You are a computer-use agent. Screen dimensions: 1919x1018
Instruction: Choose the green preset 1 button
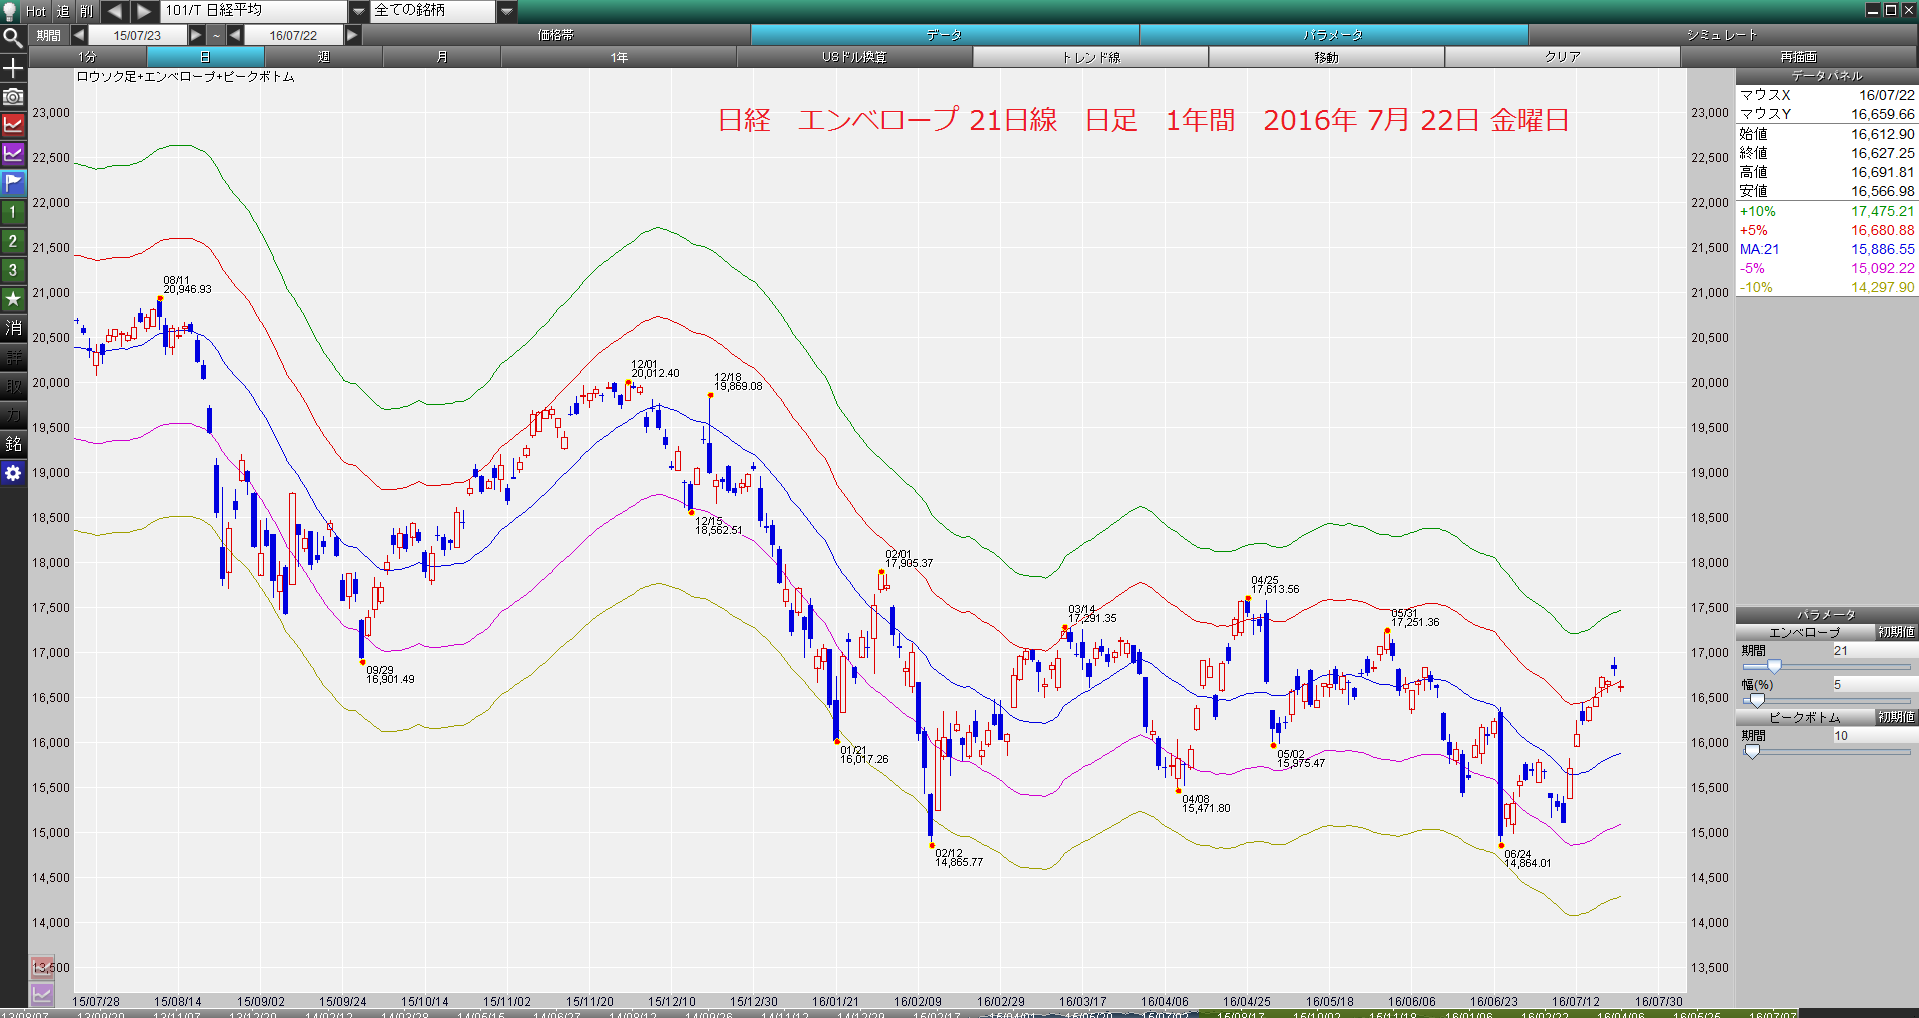pos(13,212)
